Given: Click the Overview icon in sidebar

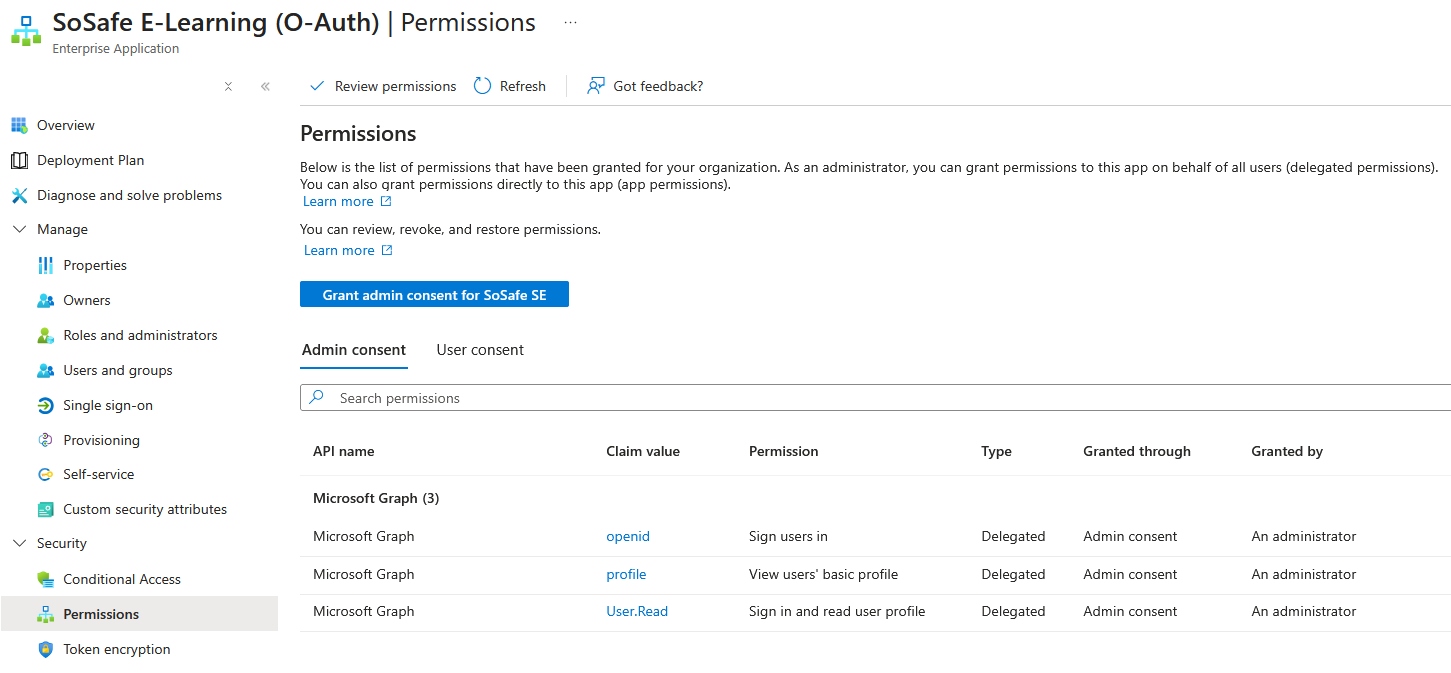Looking at the screenshot, I should pos(18,125).
